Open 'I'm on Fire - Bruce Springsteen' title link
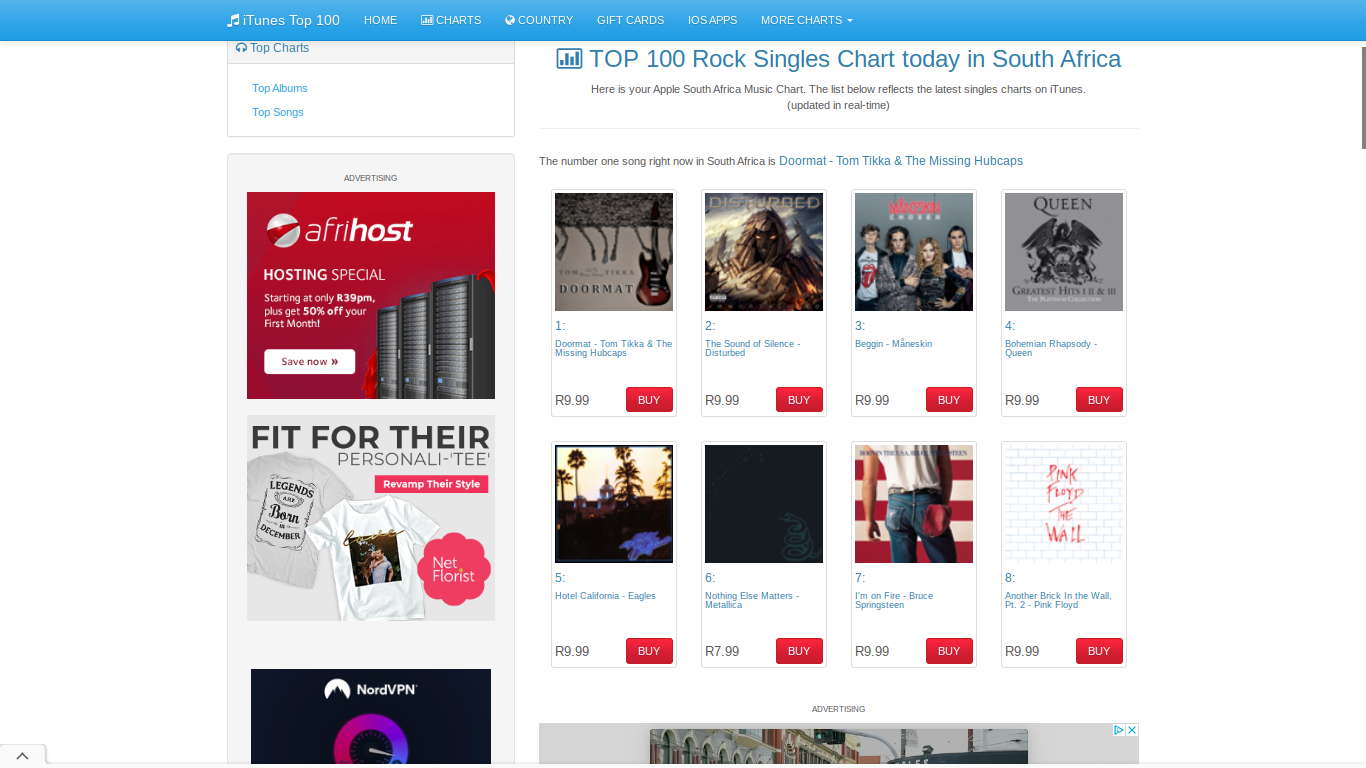The image size is (1366, 768). 894,600
